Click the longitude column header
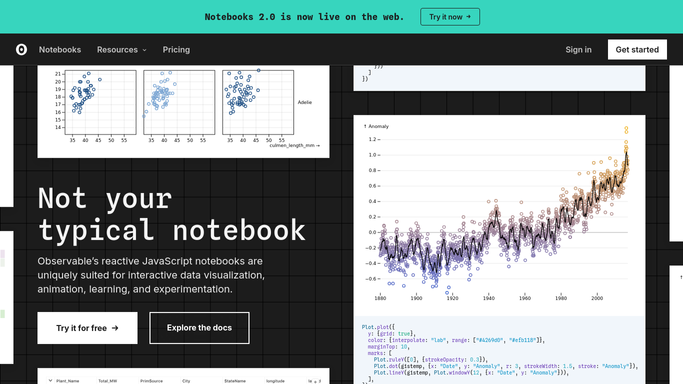 pos(275,381)
